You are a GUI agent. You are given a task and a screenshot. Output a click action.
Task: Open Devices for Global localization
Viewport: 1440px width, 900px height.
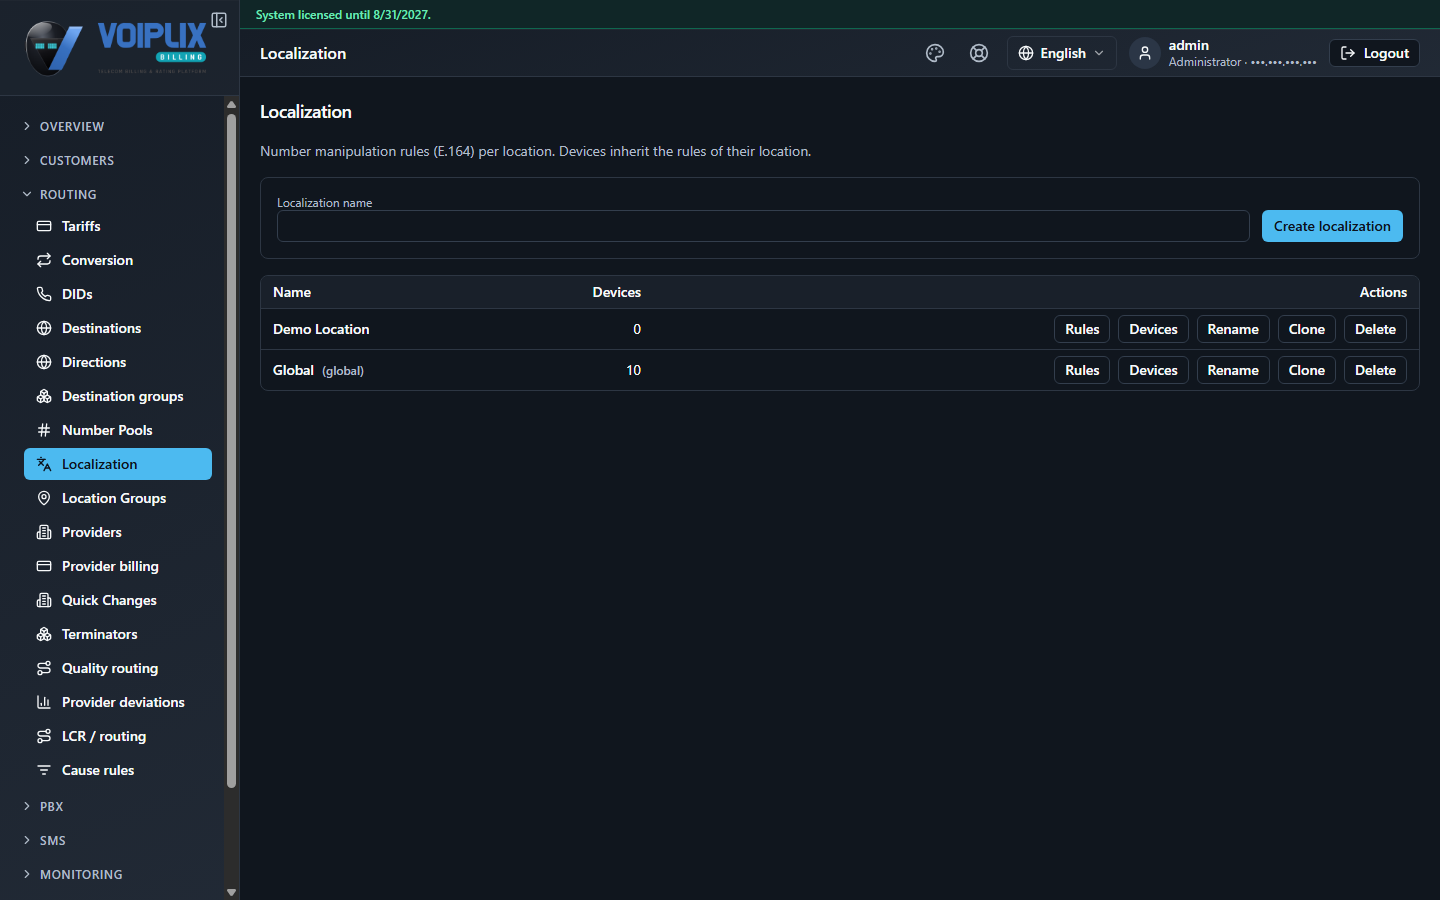tap(1153, 370)
